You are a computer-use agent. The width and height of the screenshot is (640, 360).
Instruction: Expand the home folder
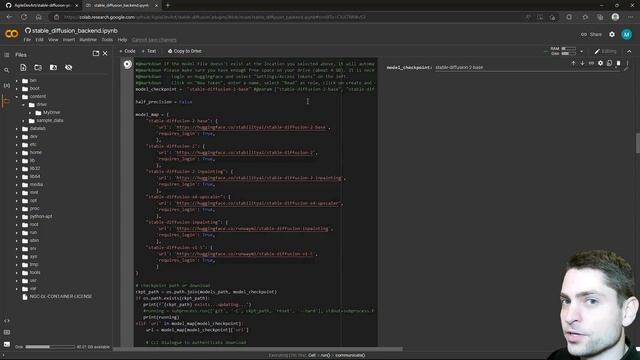(x=17, y=153)
